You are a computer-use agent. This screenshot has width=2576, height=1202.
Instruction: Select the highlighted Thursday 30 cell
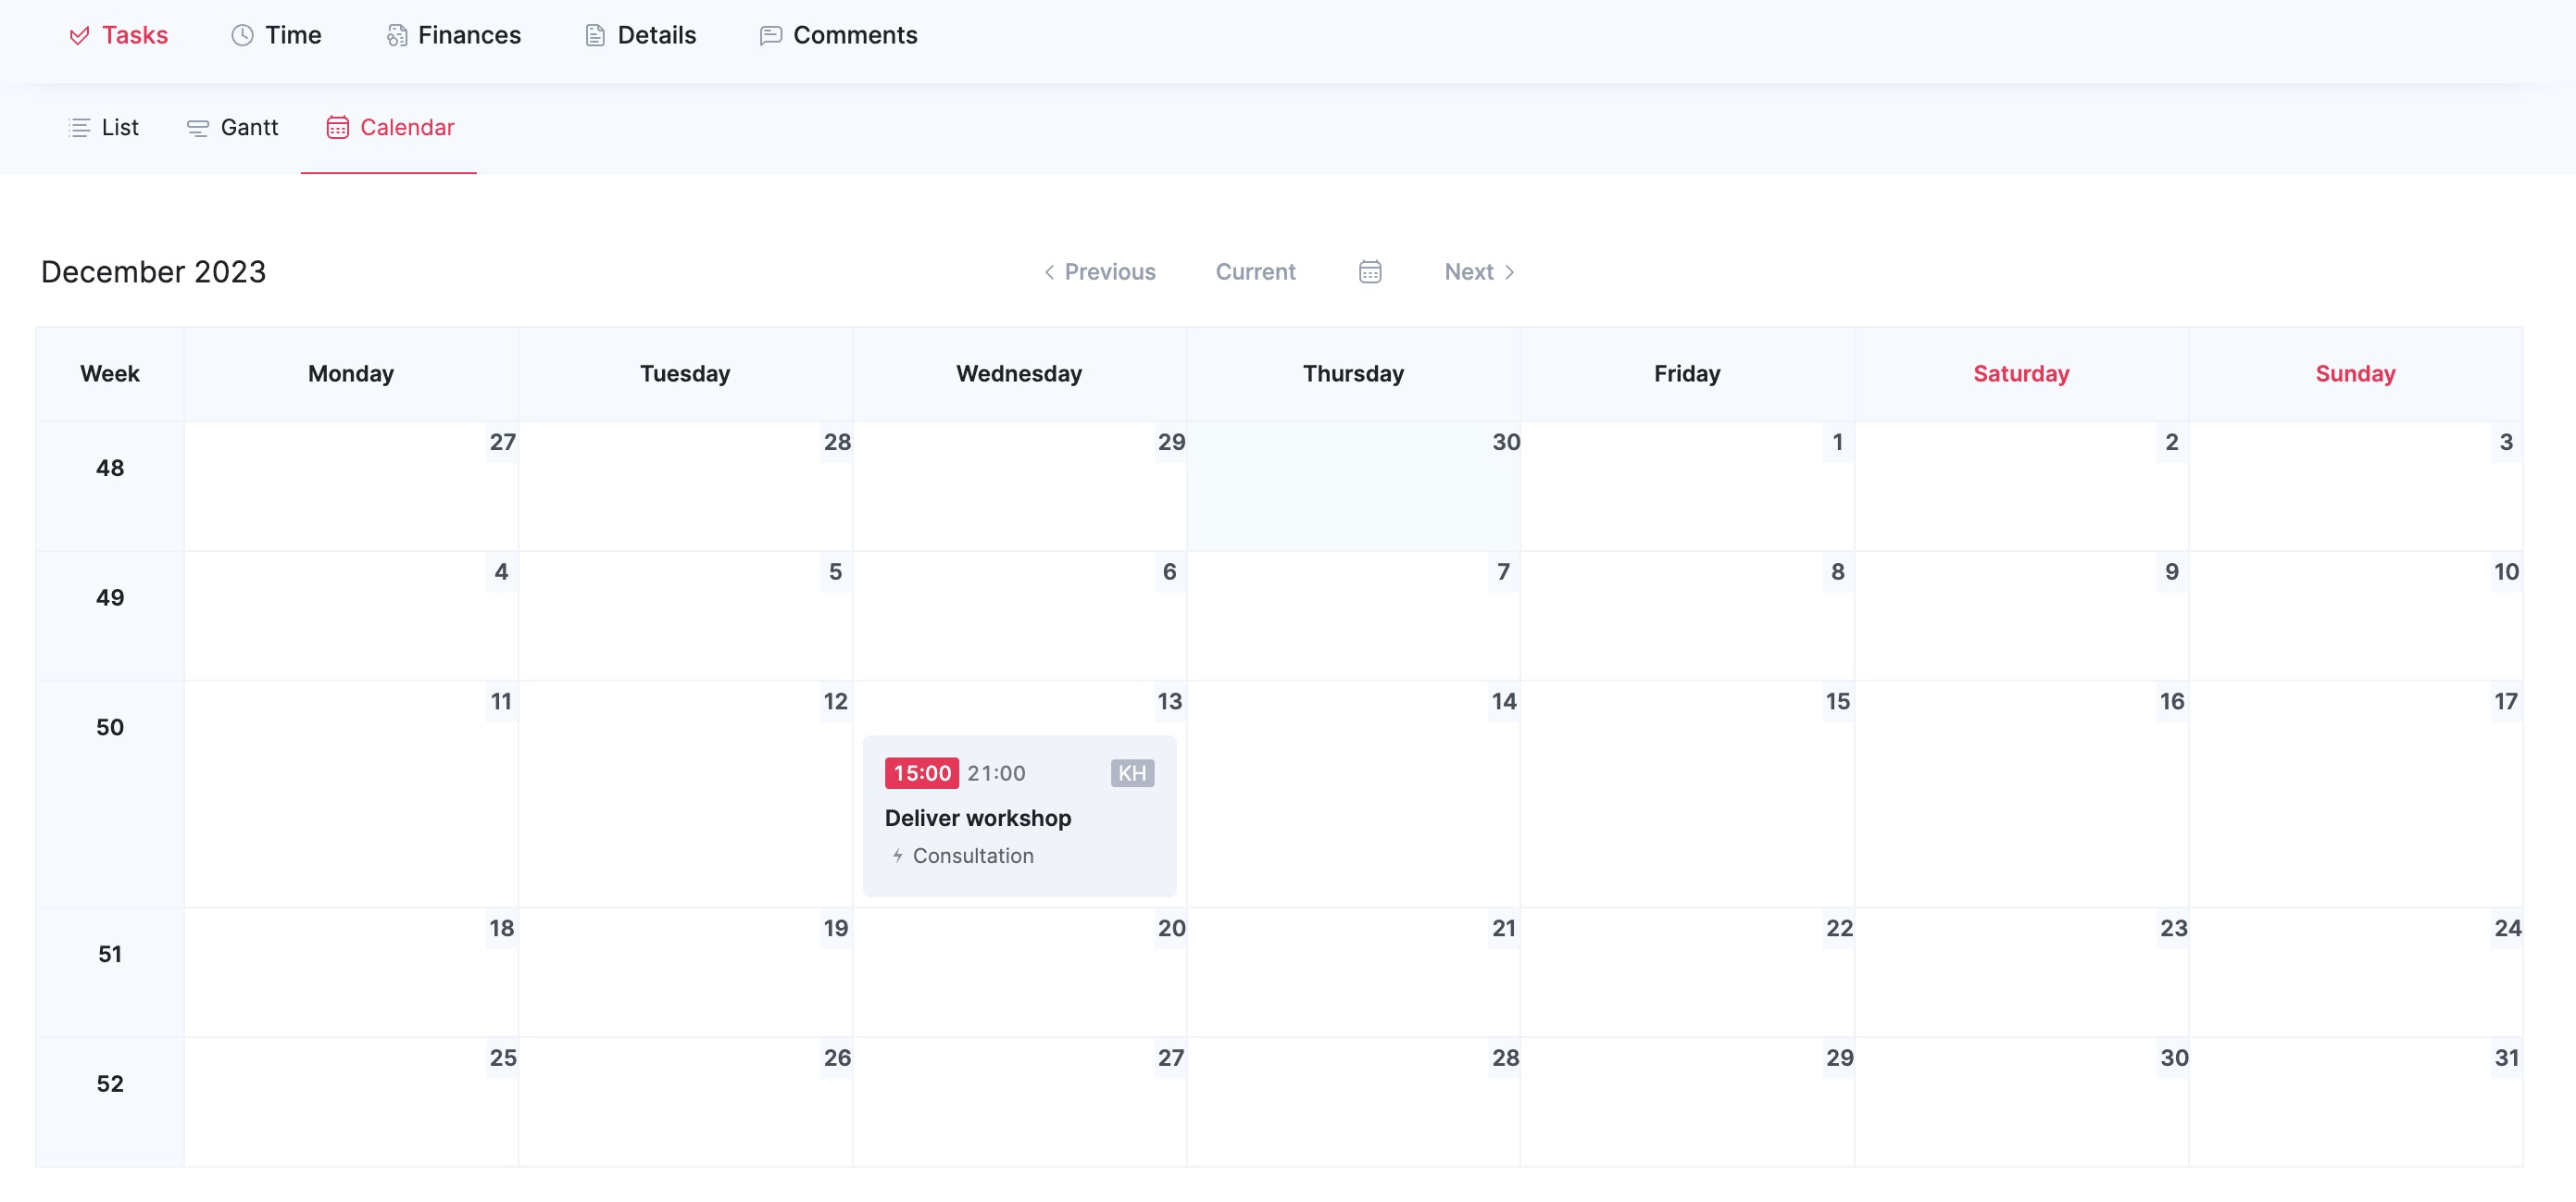pyautogui.click(x=1353, y=486)
